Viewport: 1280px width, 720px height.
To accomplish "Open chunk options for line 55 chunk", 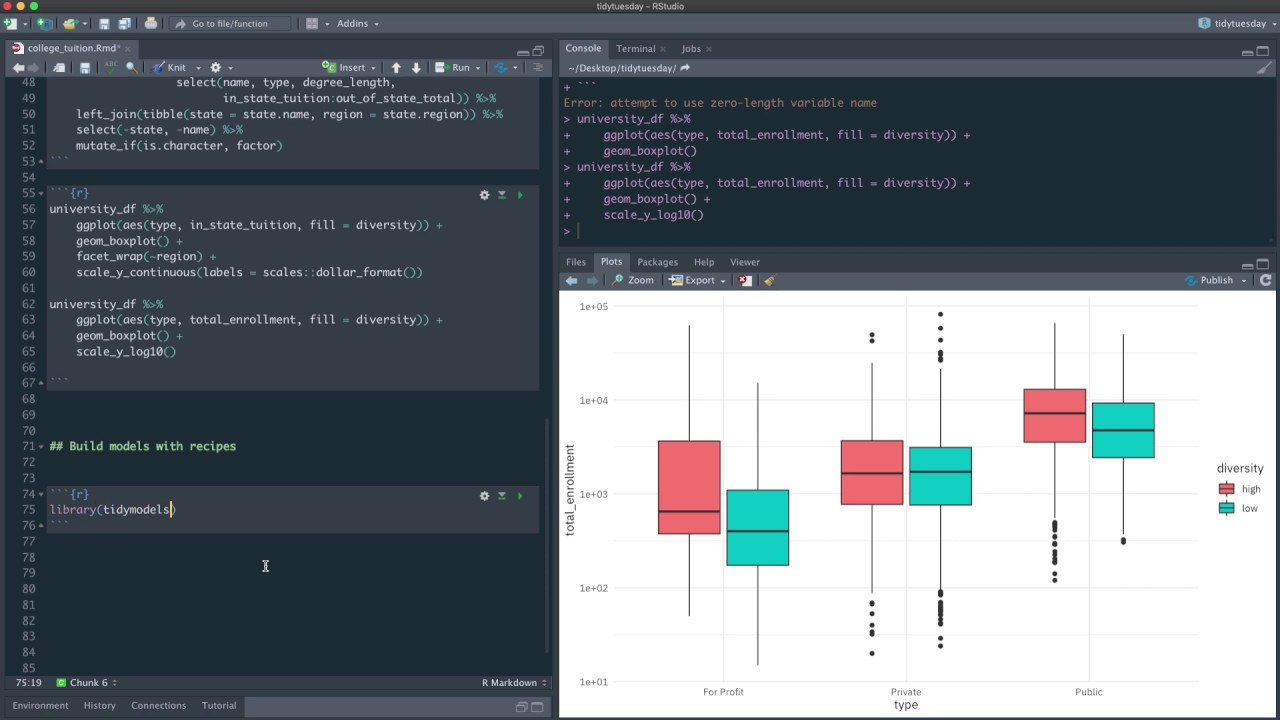I will point(484,195).
